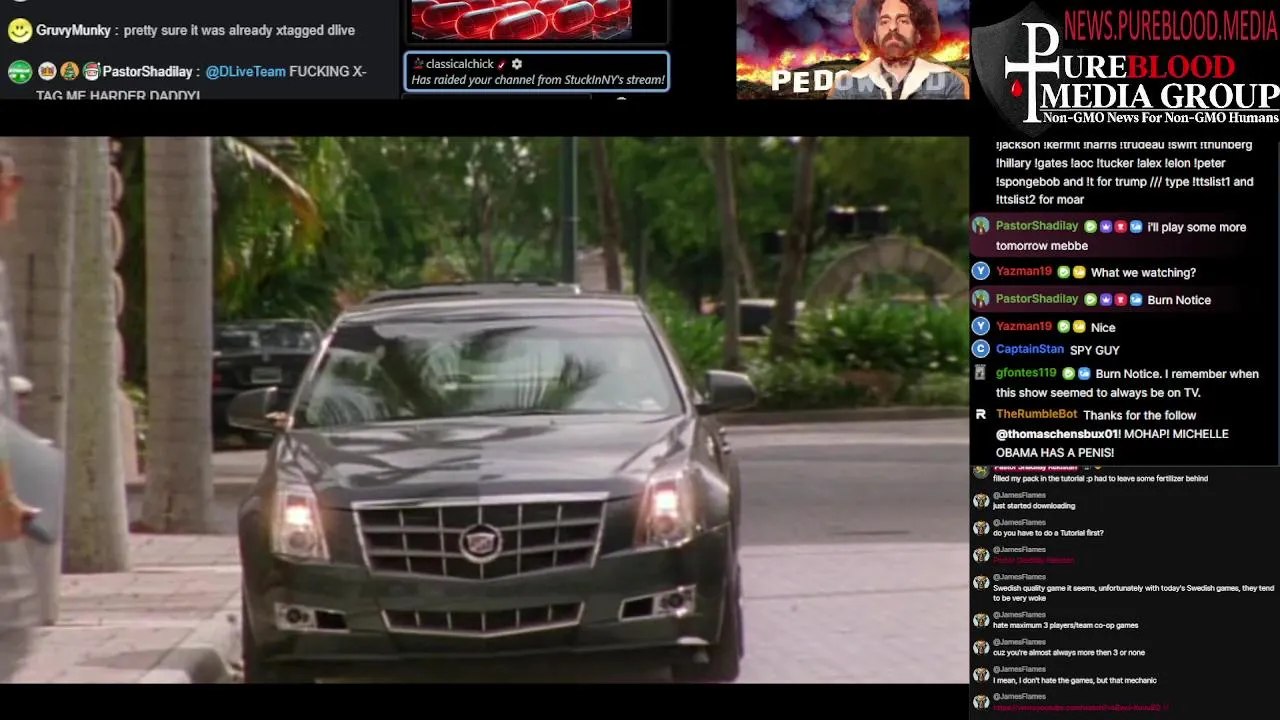This screenshot has width=1280, height=720.
Task: Click 'do you have to do a Tutorial first?' message
Action: click(1048, 533)
